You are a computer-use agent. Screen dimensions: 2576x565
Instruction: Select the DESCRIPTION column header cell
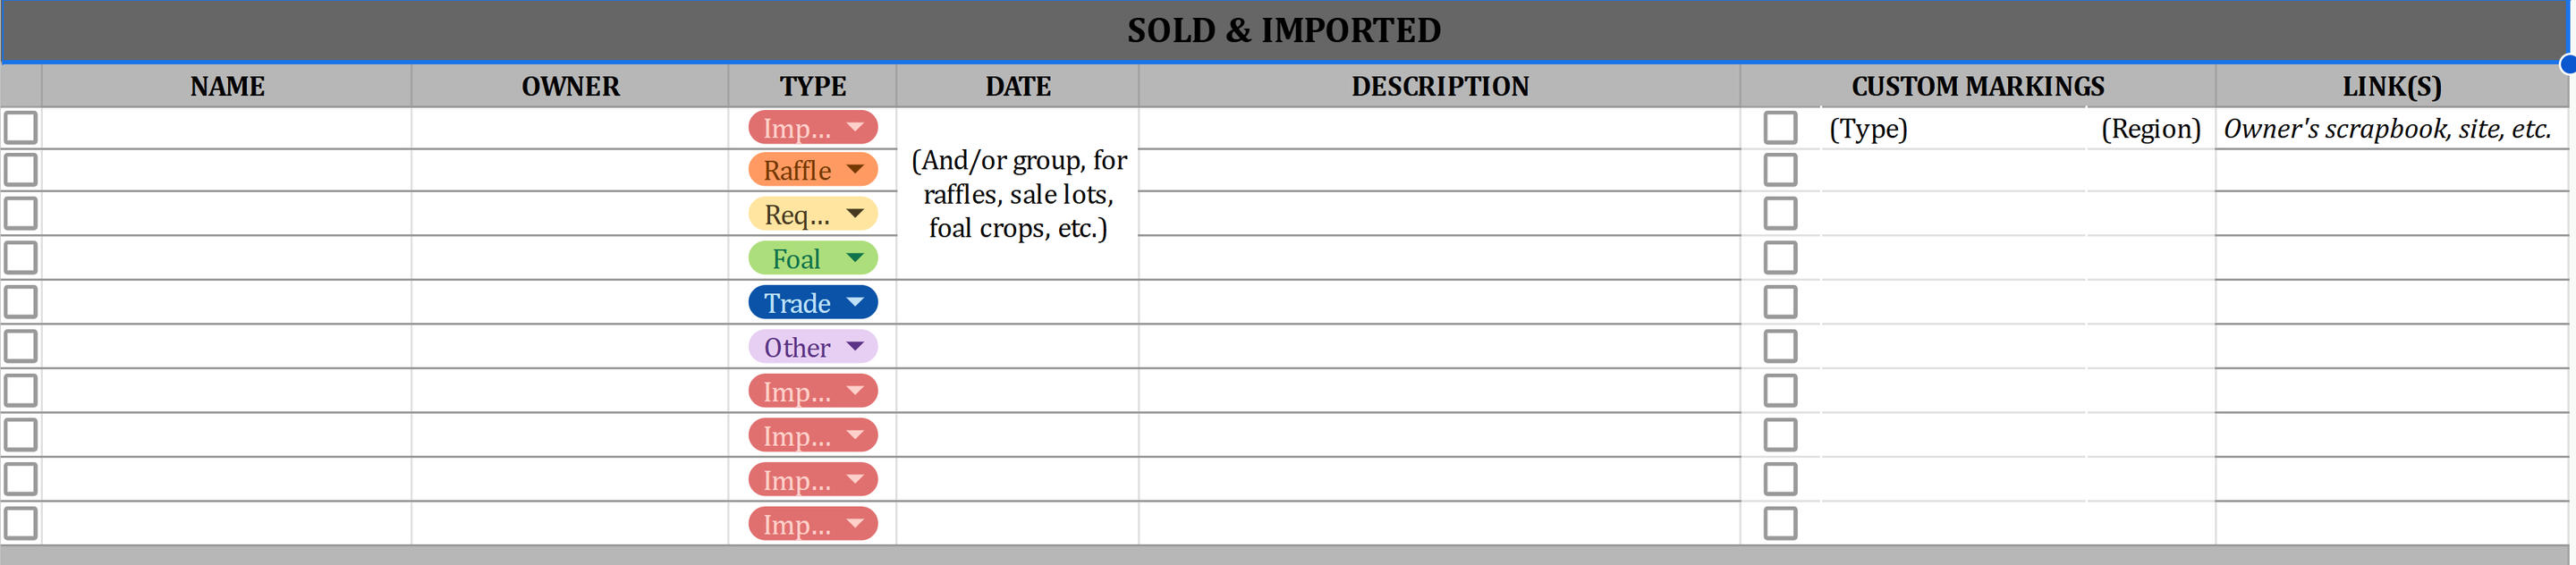click(x=1439, y=87)
